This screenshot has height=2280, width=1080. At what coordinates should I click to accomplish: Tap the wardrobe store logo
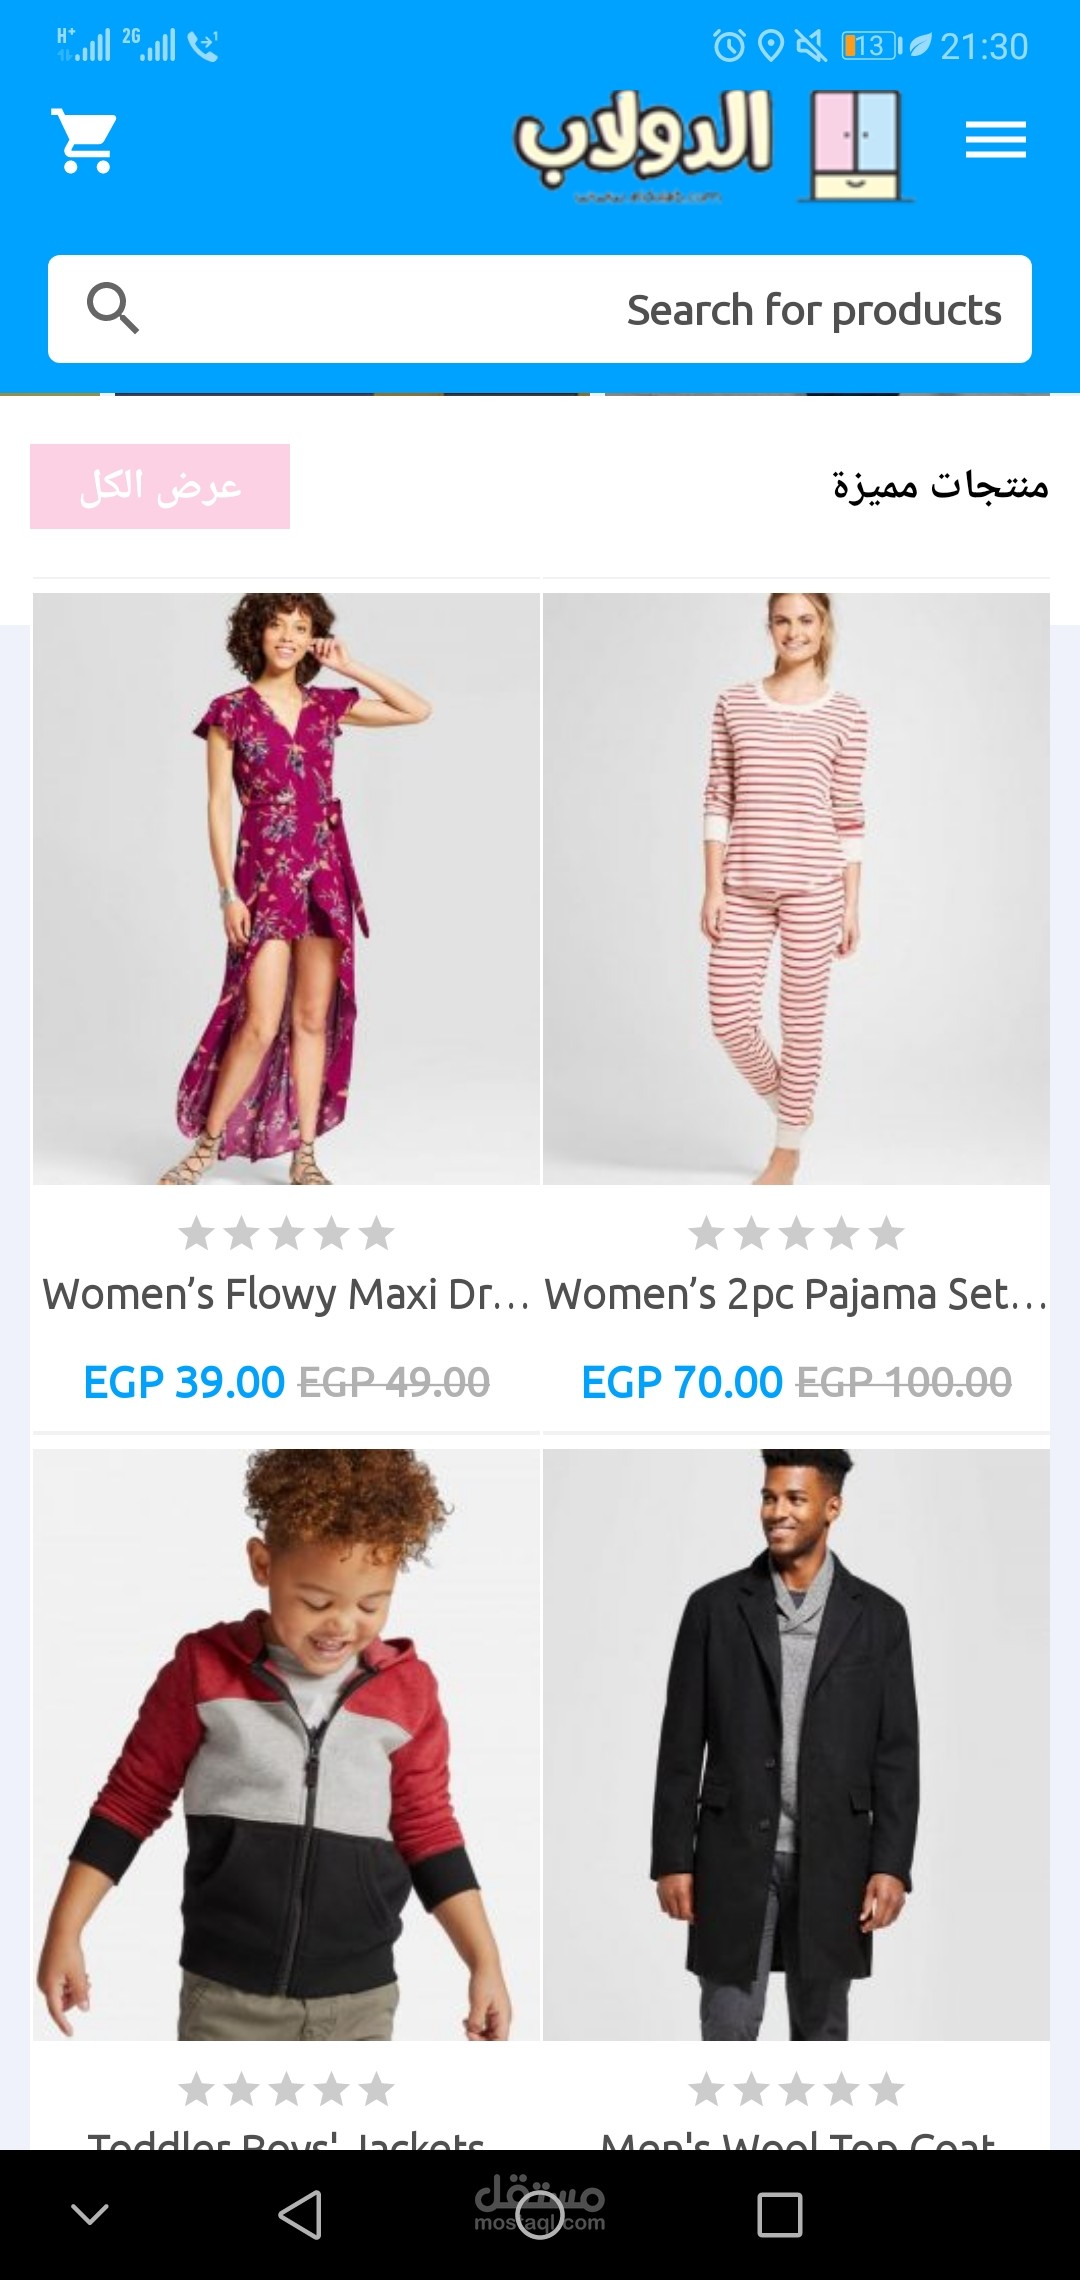[712, 144]
